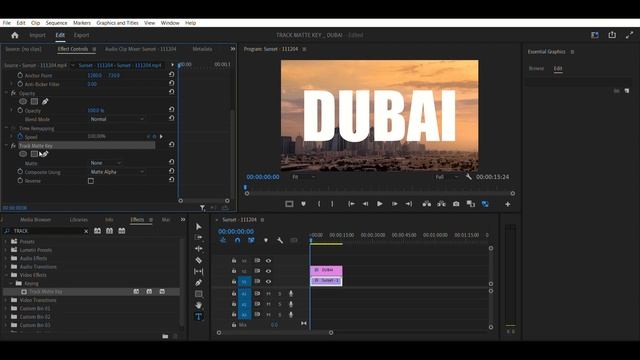Click comparison view icon in Program monitor

pos(471,204)
